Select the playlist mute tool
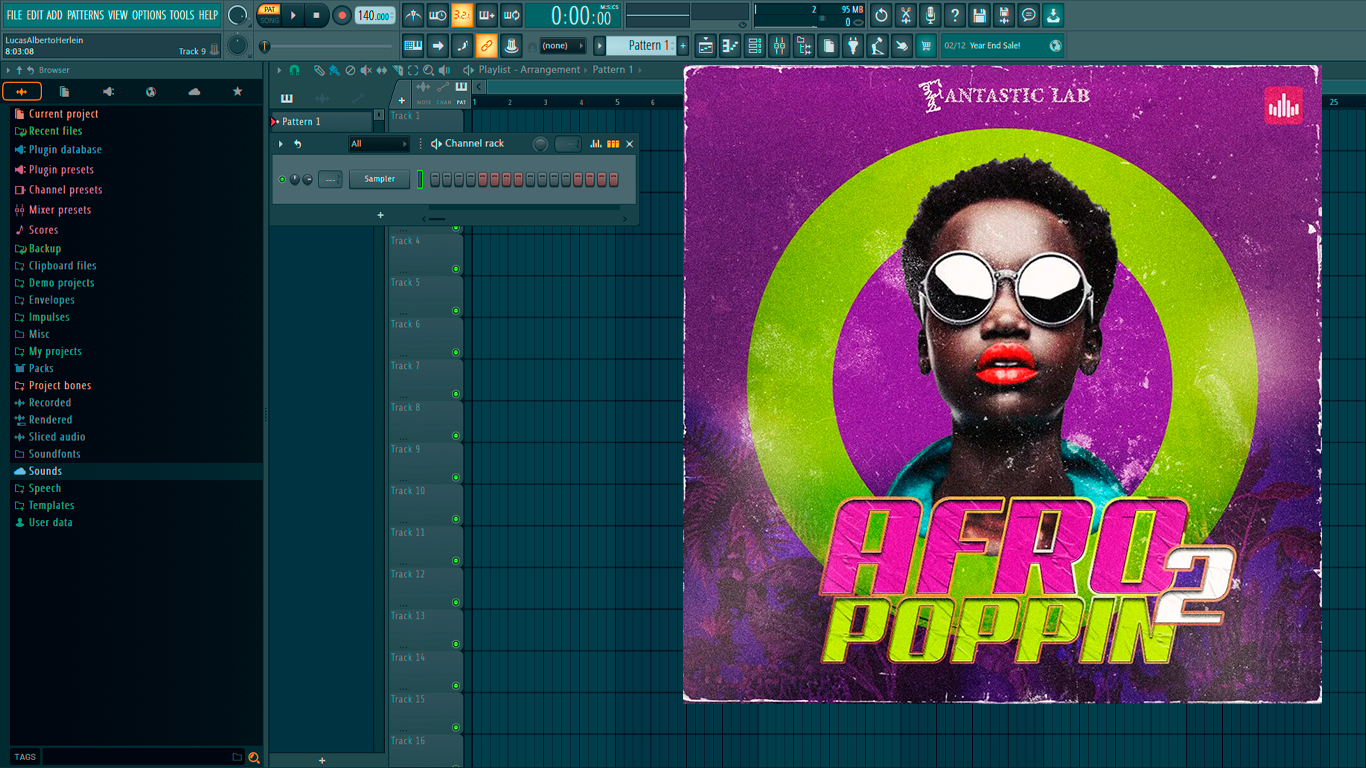The height and width of the screenshot is (768, 1366). click(x=365, y=70)
